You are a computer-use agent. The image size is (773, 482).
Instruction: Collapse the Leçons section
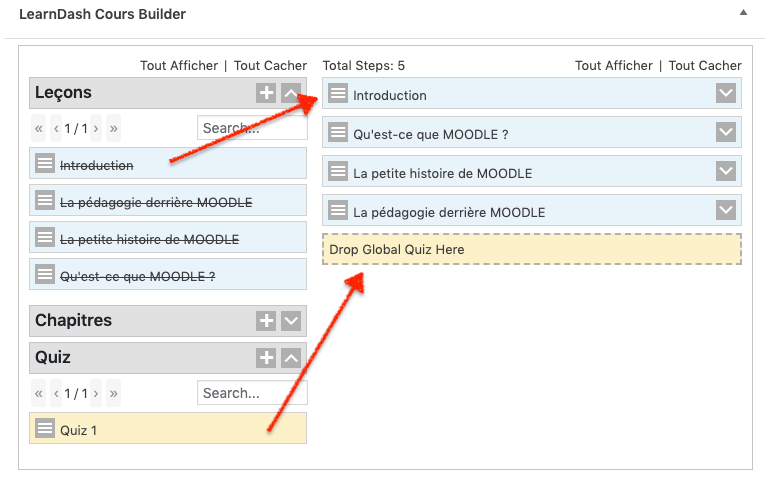point(291,93)
